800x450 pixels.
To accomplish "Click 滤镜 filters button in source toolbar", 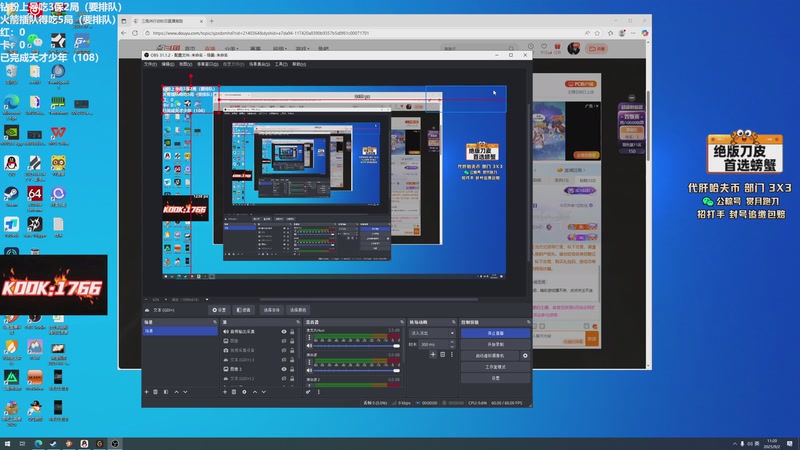I will tap(244, 310).
